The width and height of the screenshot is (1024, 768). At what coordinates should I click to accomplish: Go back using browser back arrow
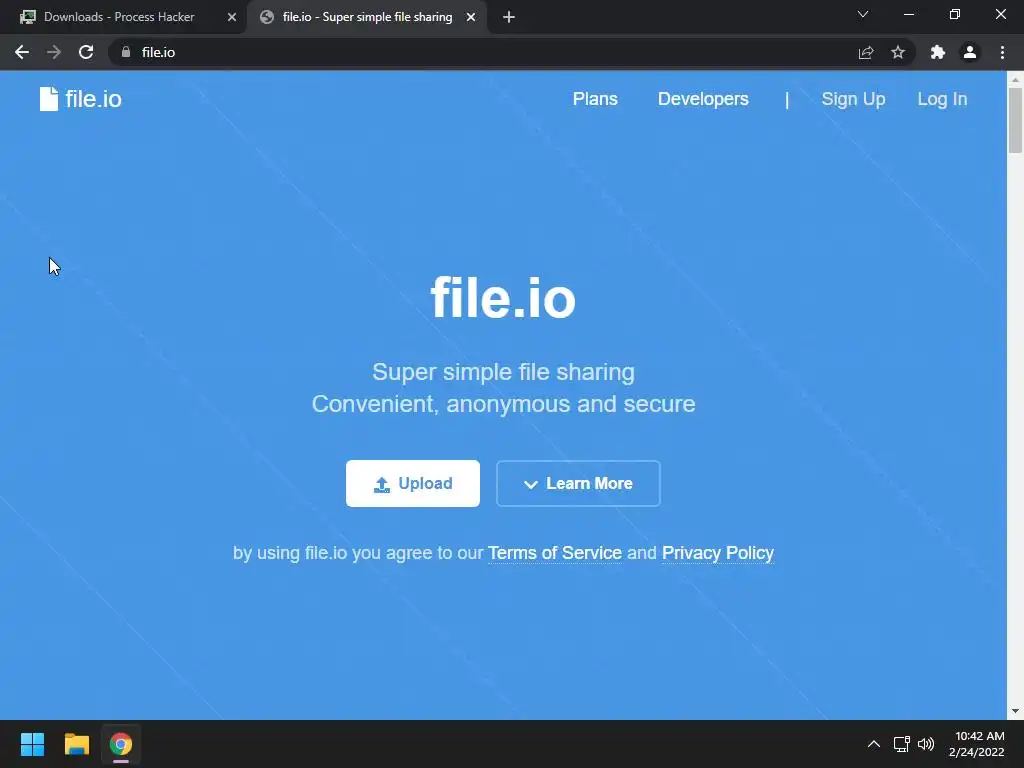22,52
